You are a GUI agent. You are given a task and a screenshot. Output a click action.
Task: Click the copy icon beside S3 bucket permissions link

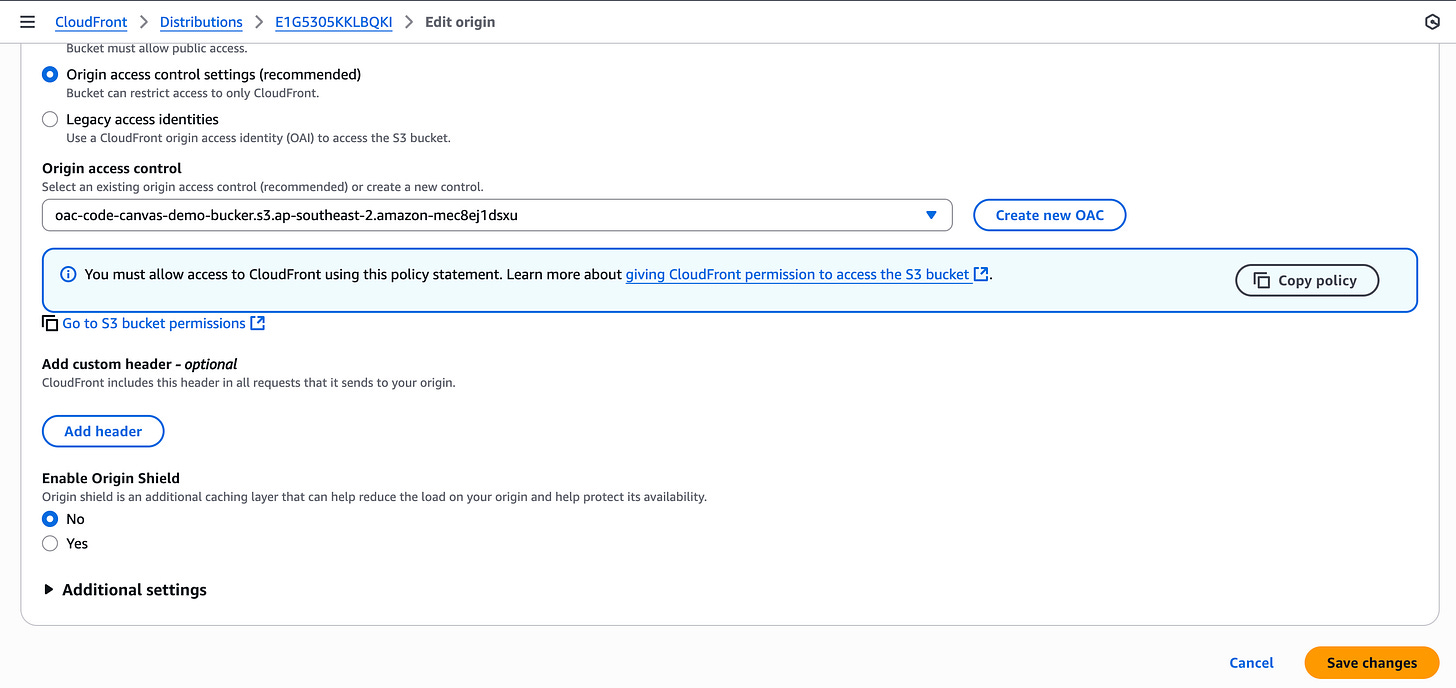coord(50,323)
